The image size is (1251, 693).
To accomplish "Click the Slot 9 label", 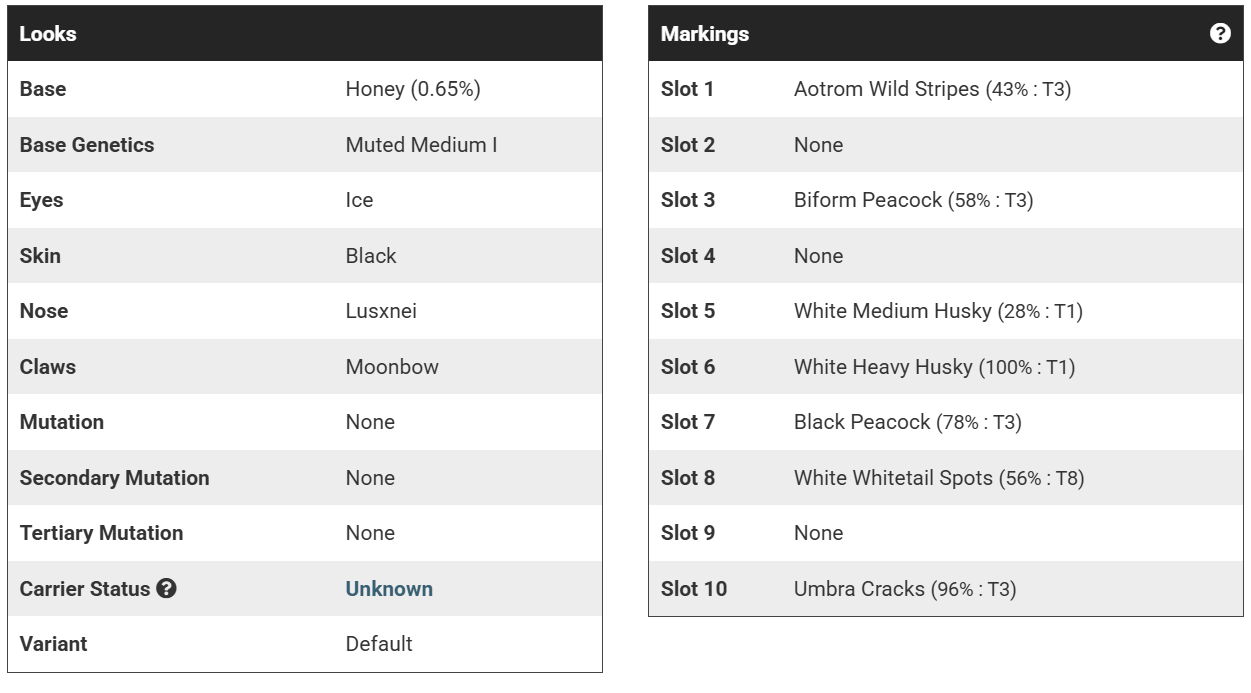I will click(x=688, y=533).
